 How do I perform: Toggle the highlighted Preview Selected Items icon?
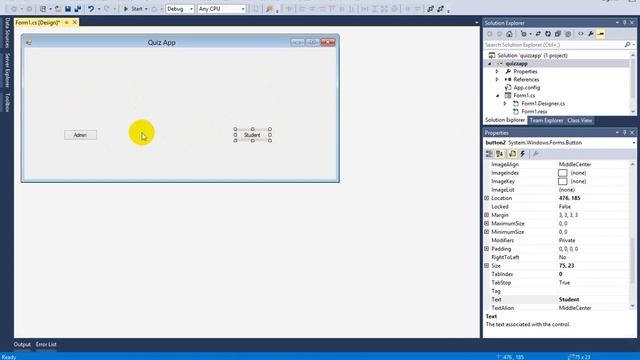[600, 34]
